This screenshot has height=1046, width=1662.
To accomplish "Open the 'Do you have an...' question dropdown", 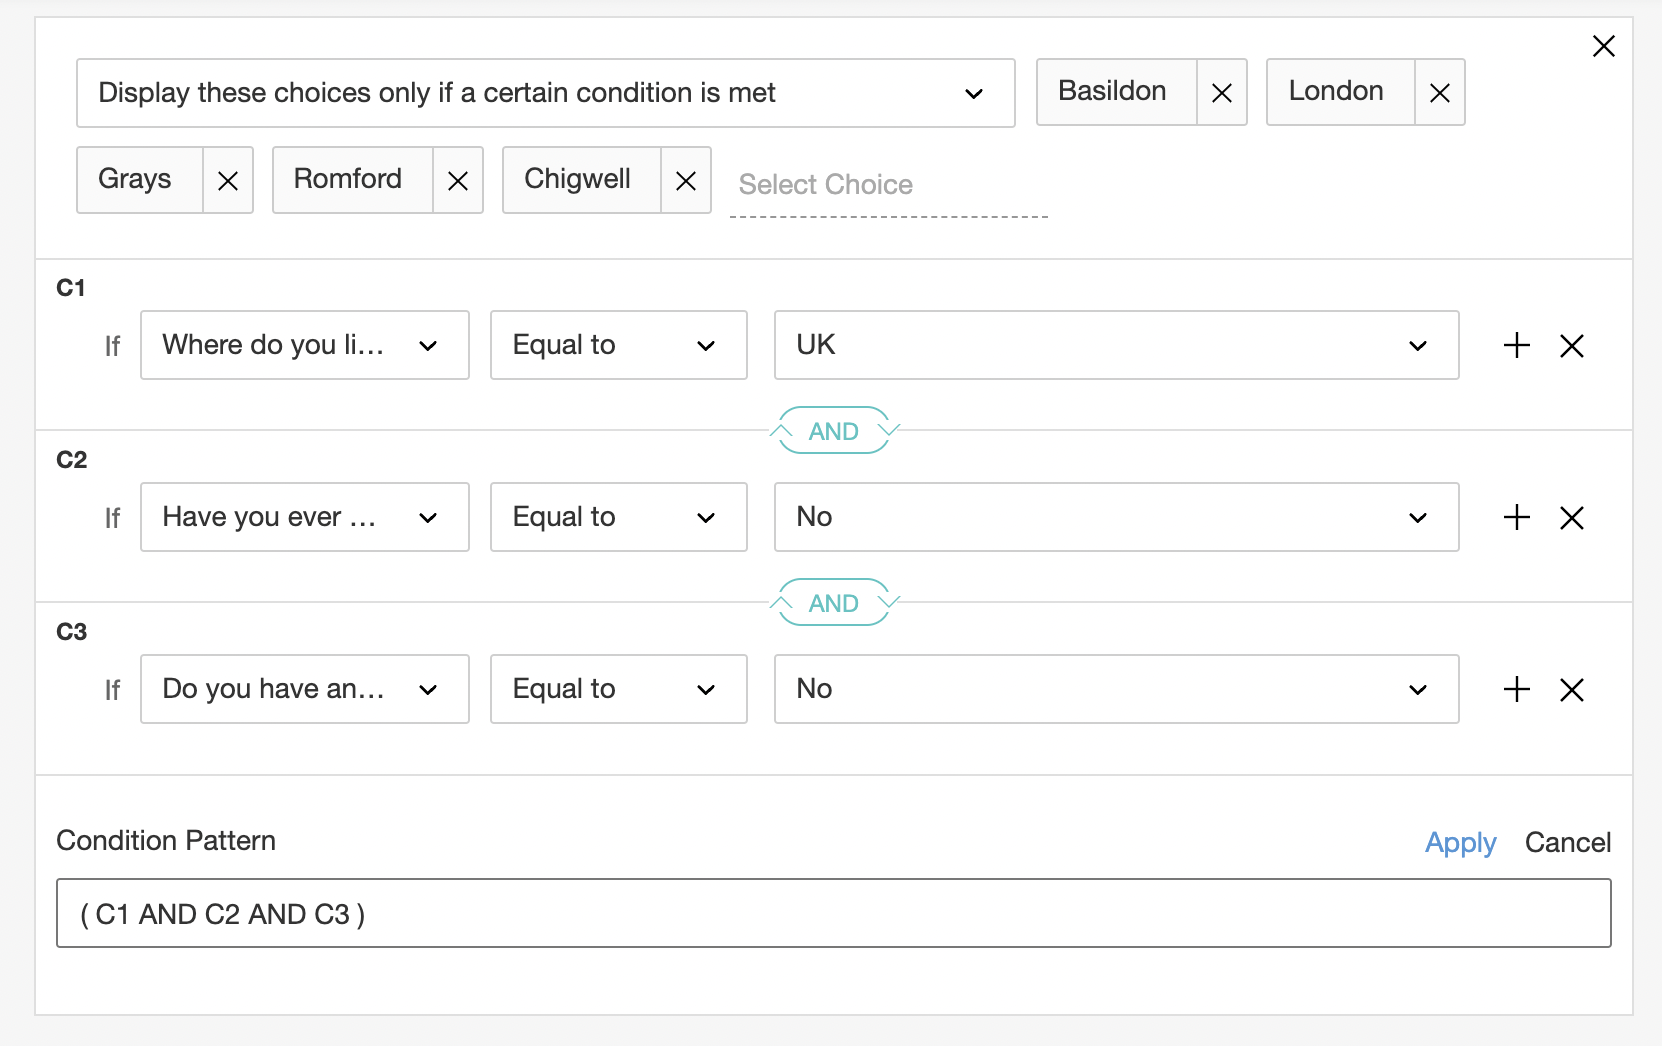I will click(x=304, y=689).
